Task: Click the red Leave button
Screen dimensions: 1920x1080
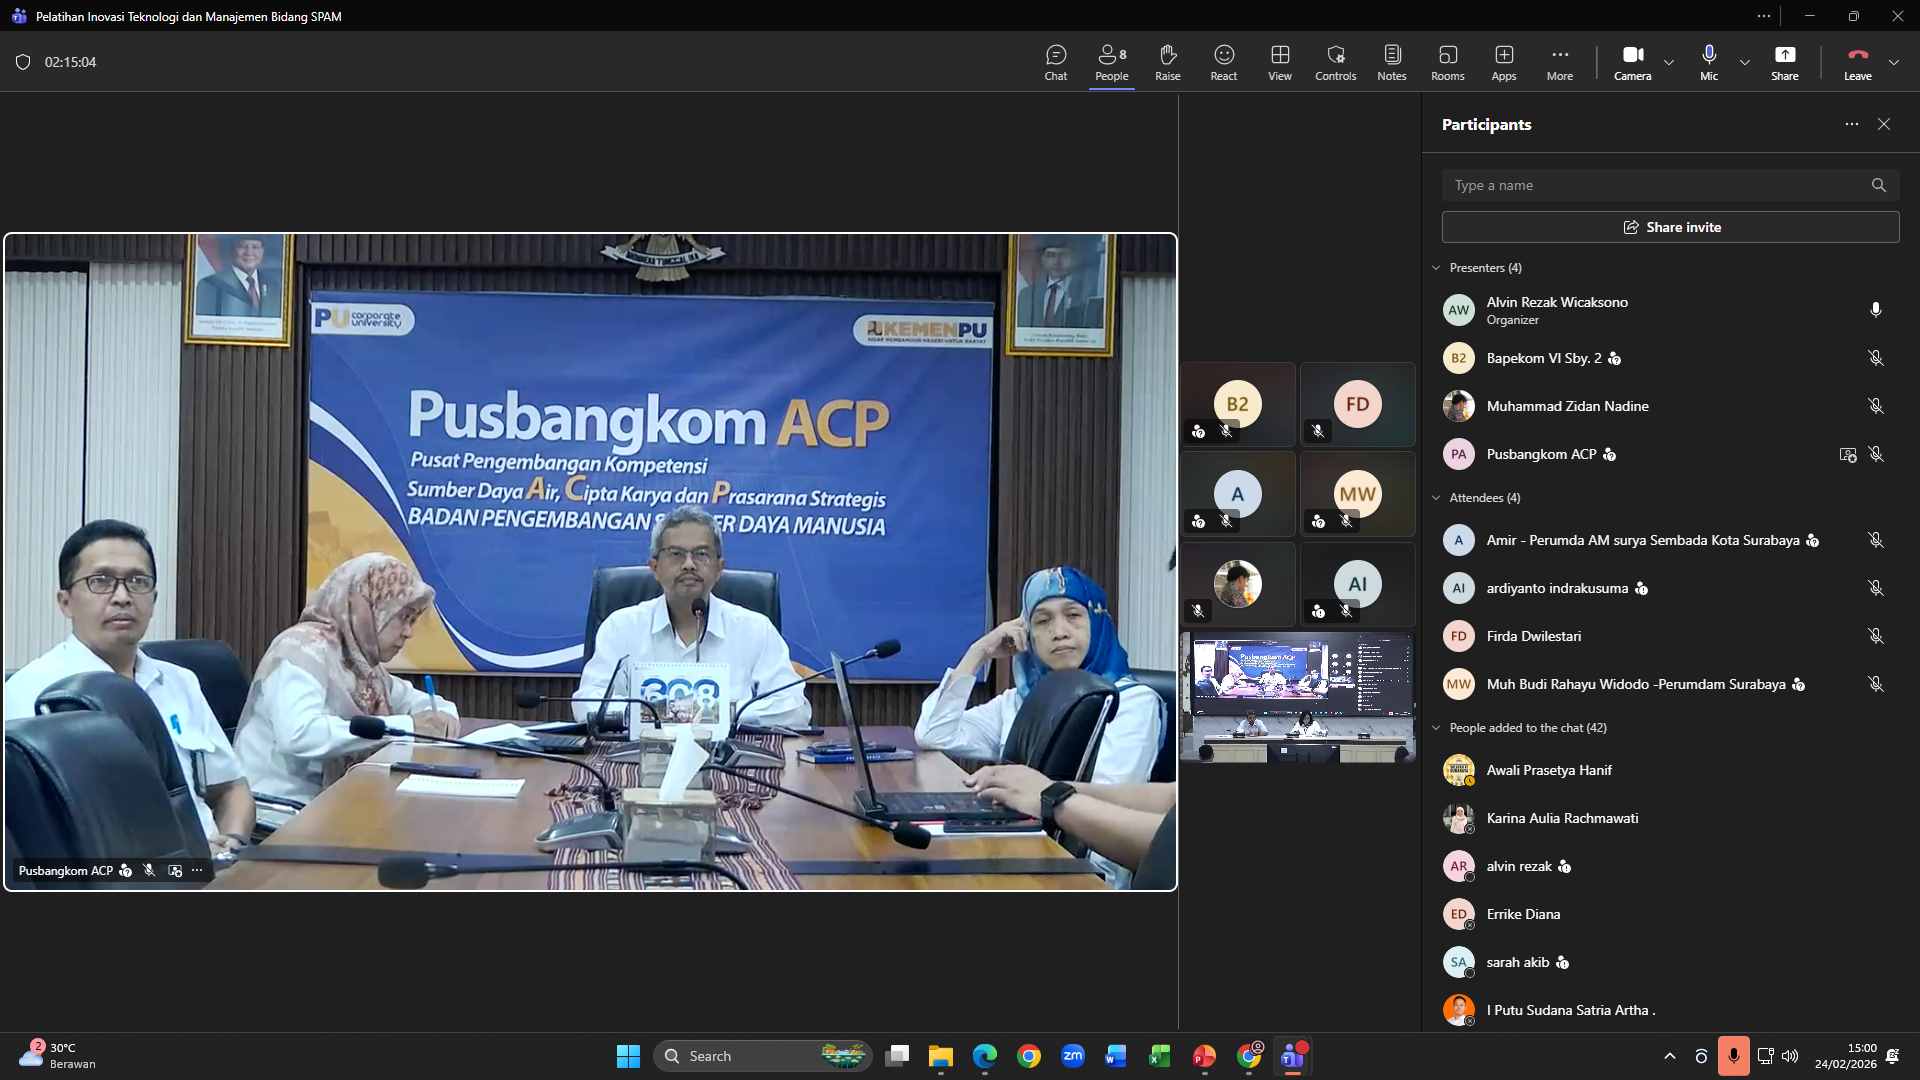Action: [1857, 62]
